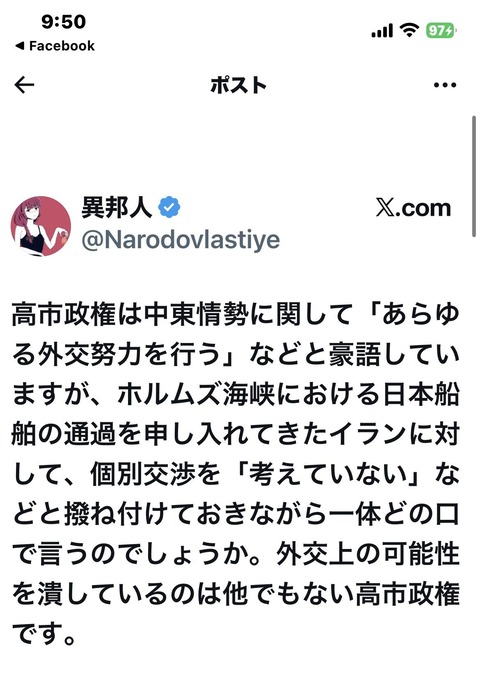Image resolution: width=480 pixels, height=686 pixels.
Task: Tap the Wi-Fi status icon
Action: pyautogui.click(x=410, y=30)
